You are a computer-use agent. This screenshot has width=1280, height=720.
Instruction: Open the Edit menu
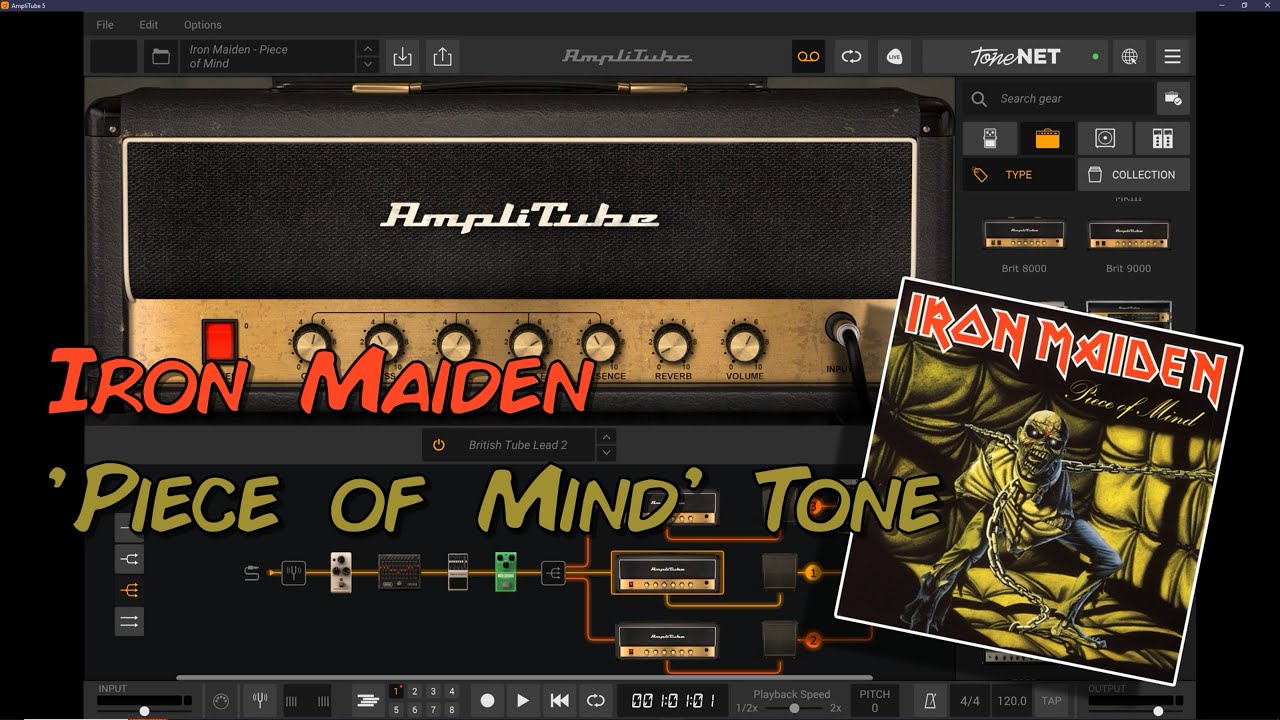[149, 24]
